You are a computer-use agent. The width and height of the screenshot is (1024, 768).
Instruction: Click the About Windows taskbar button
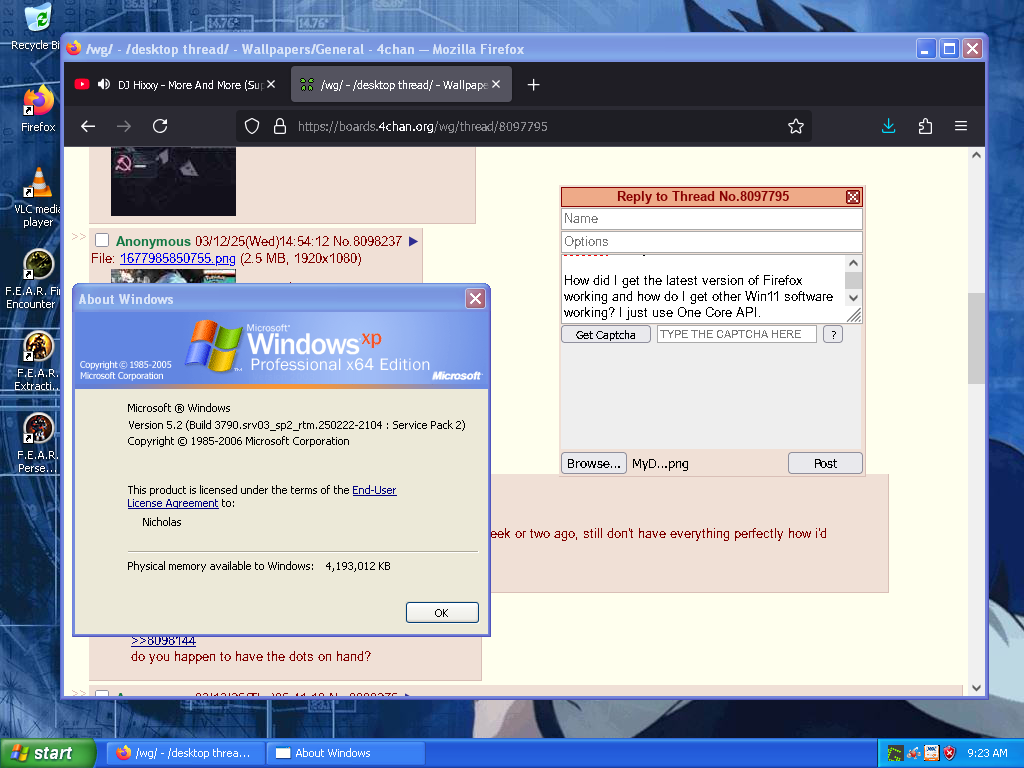pos(346,753)
